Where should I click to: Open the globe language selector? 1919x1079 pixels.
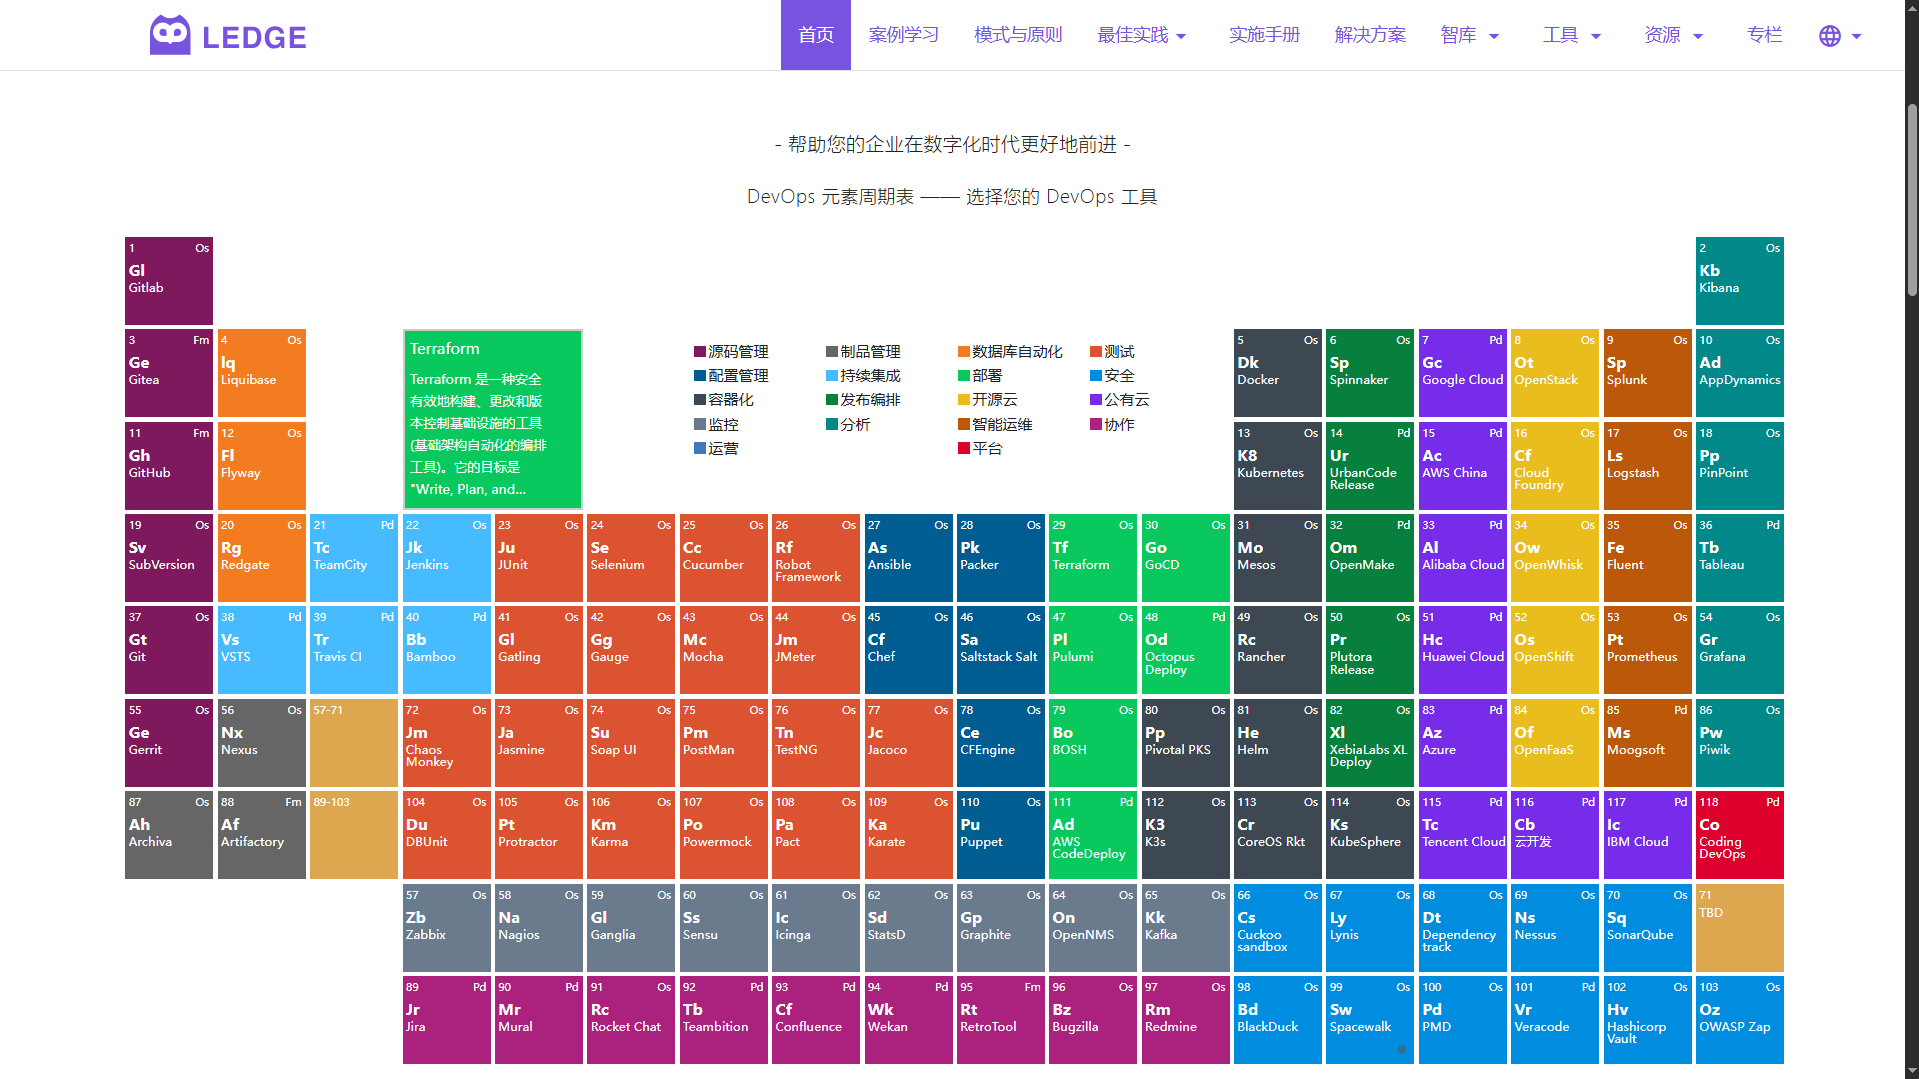[x=1840, y=36]
